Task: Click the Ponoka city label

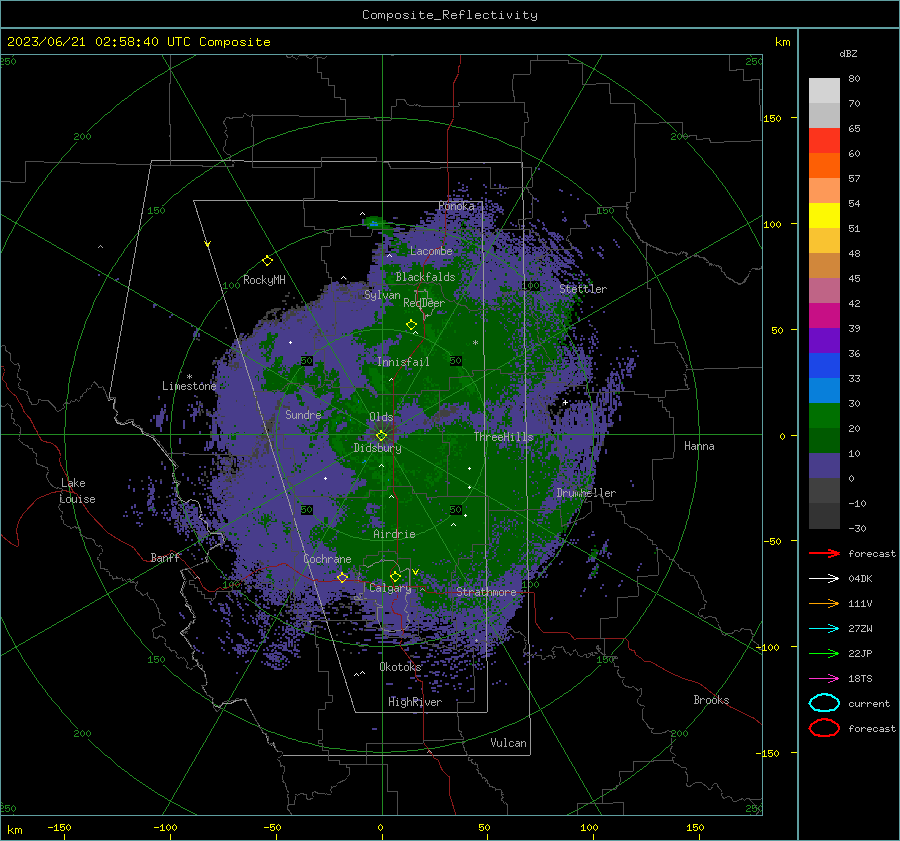Action: pos(456,206)
